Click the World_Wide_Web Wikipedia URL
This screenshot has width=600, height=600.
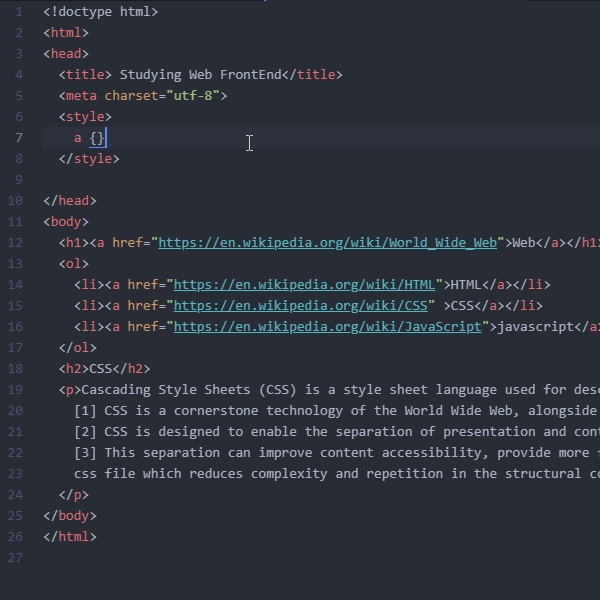click(x=328, y=243)
